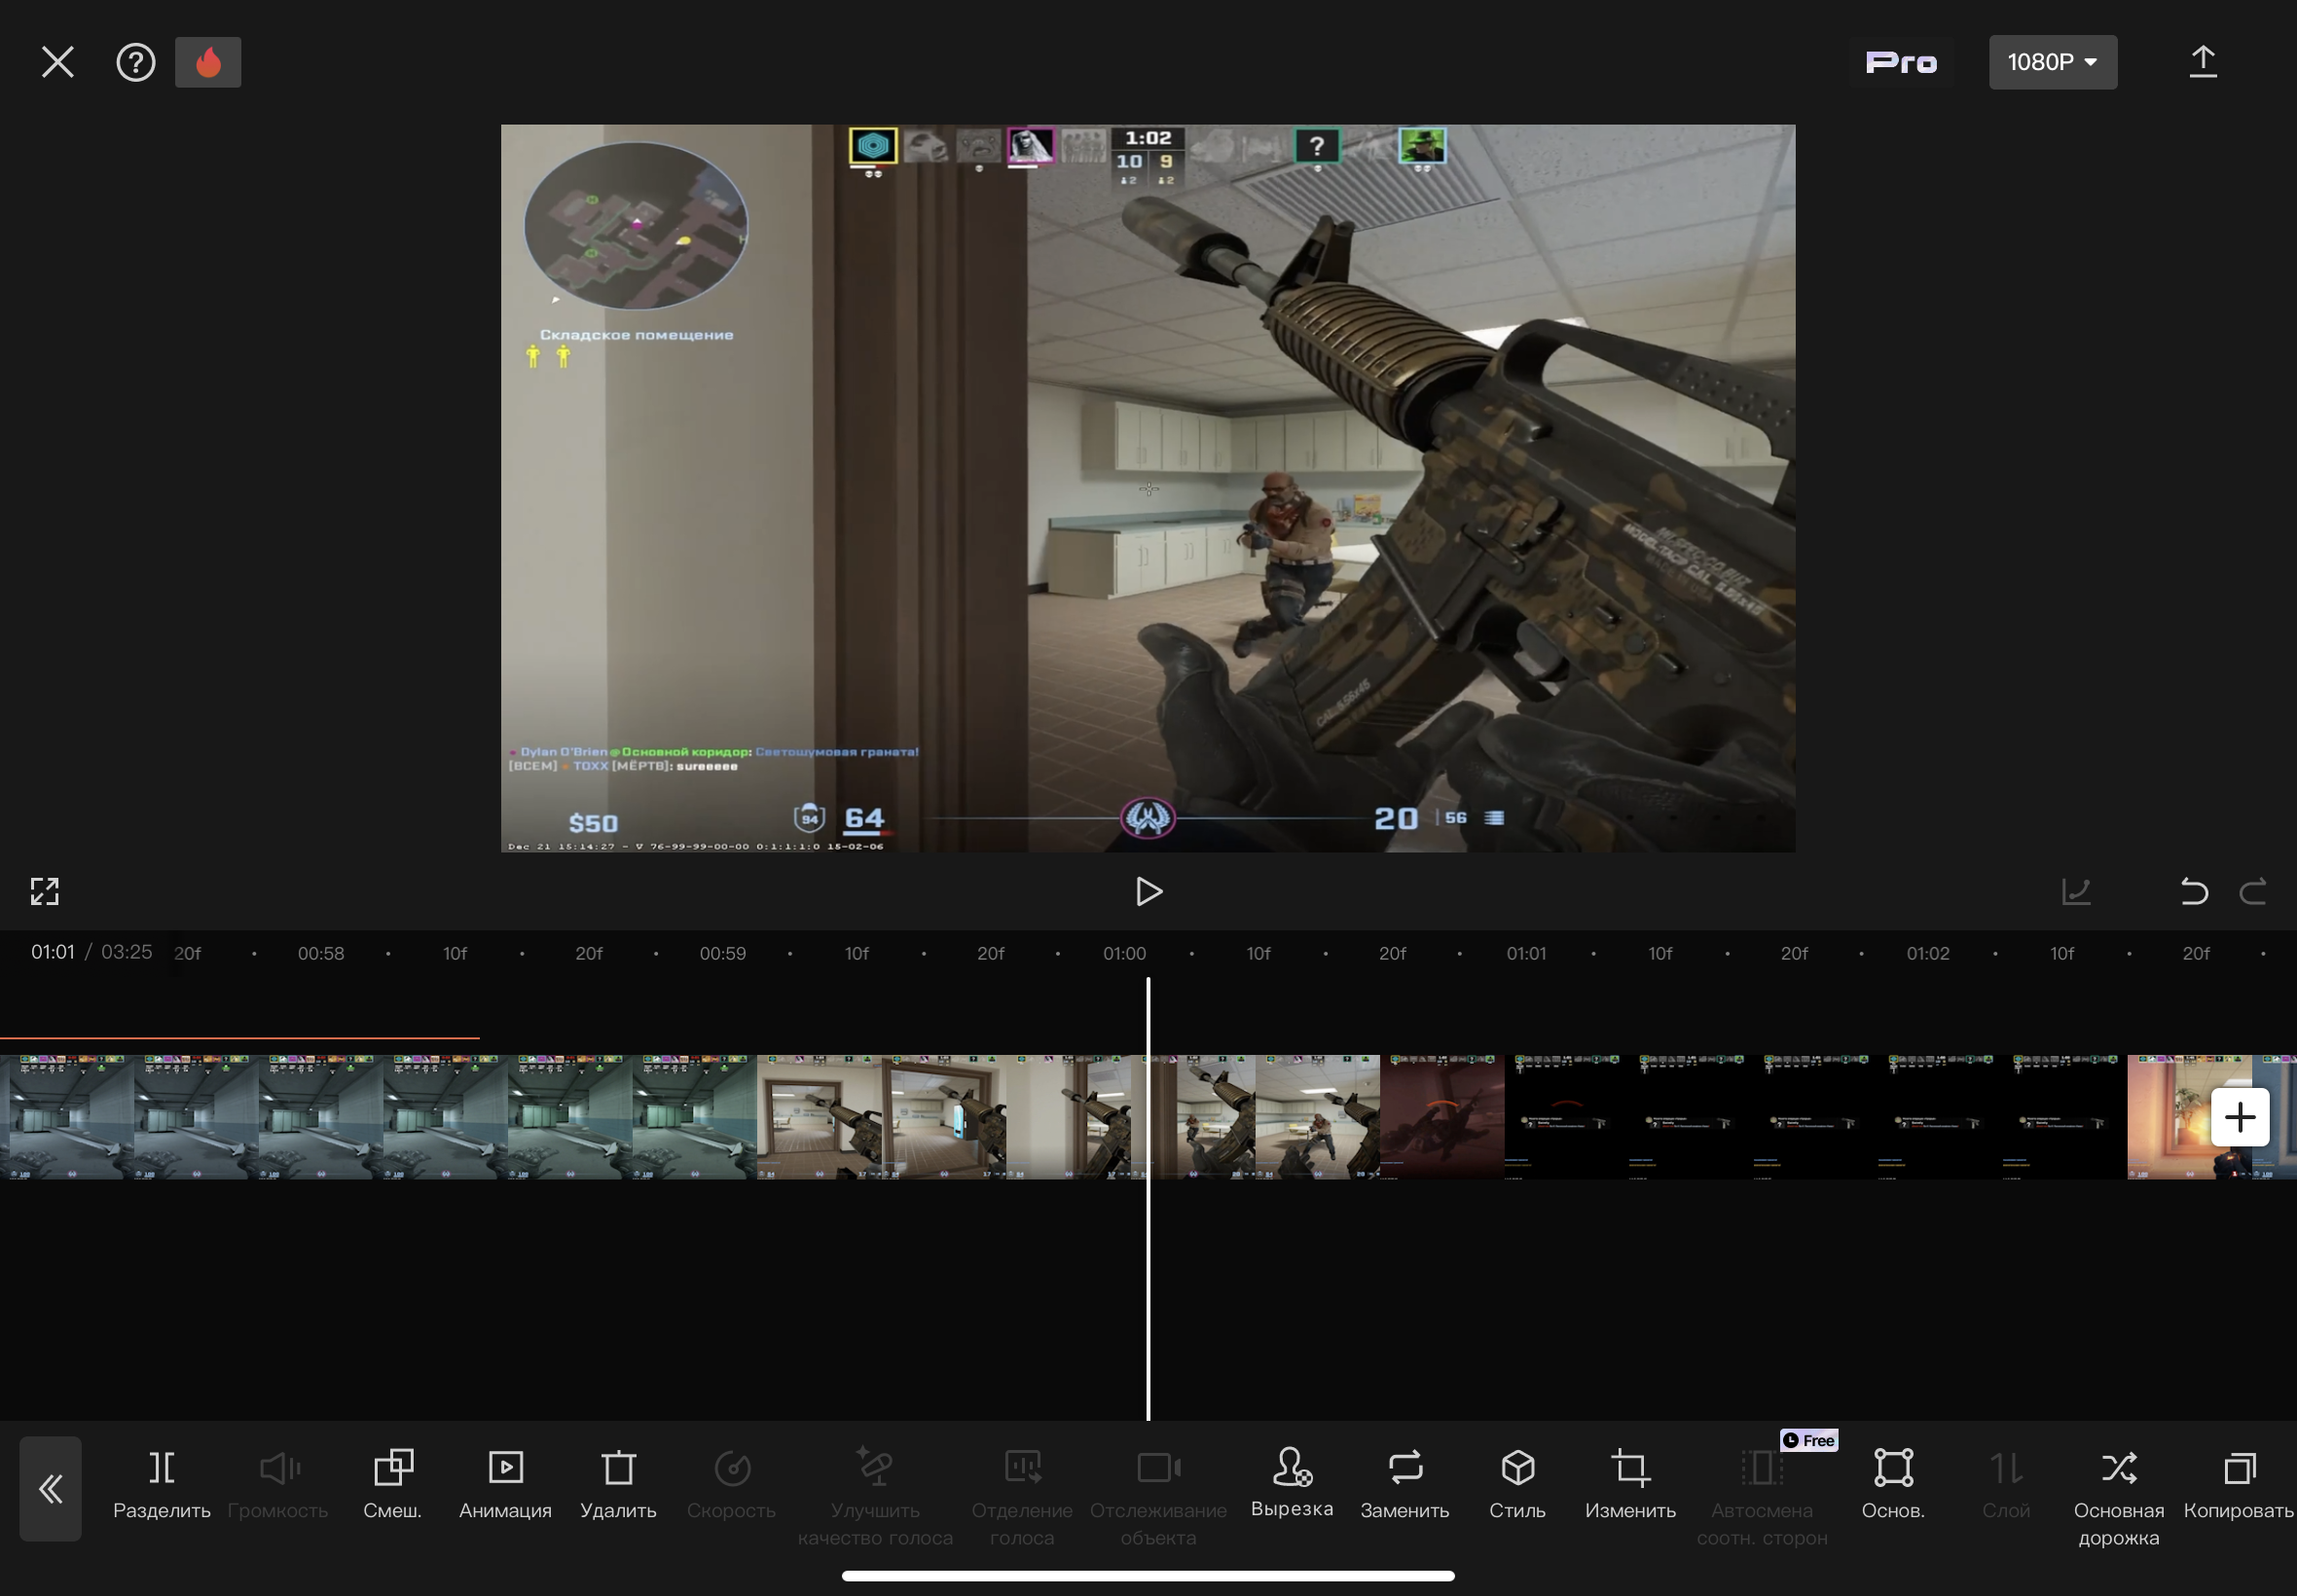This screenshot has height=1596, width=2297.
Task: Click the undo arrow
Action: pyautogui.click(x=2193, y=891)
